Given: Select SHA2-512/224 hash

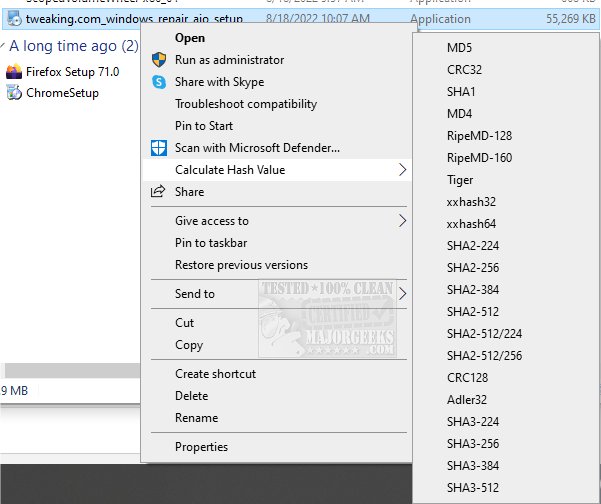Looking at the screenshot, I should coord(506,333).
